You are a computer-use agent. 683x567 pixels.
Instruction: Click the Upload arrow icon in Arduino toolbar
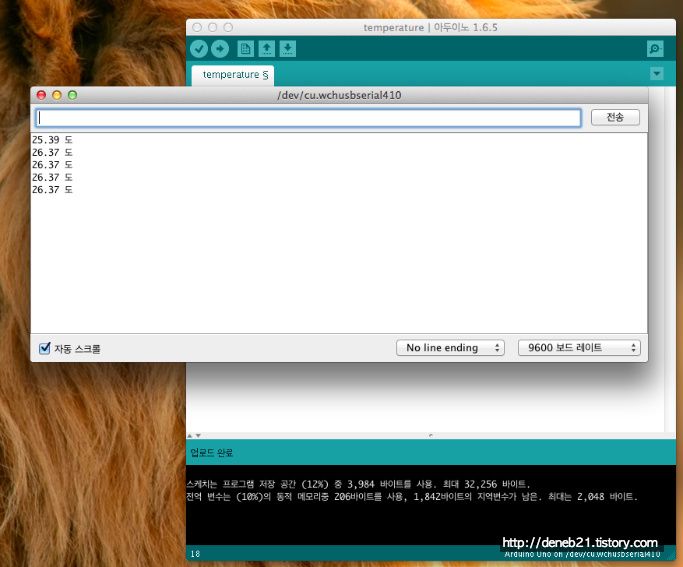pyautogui.click(x=220, y=49)
